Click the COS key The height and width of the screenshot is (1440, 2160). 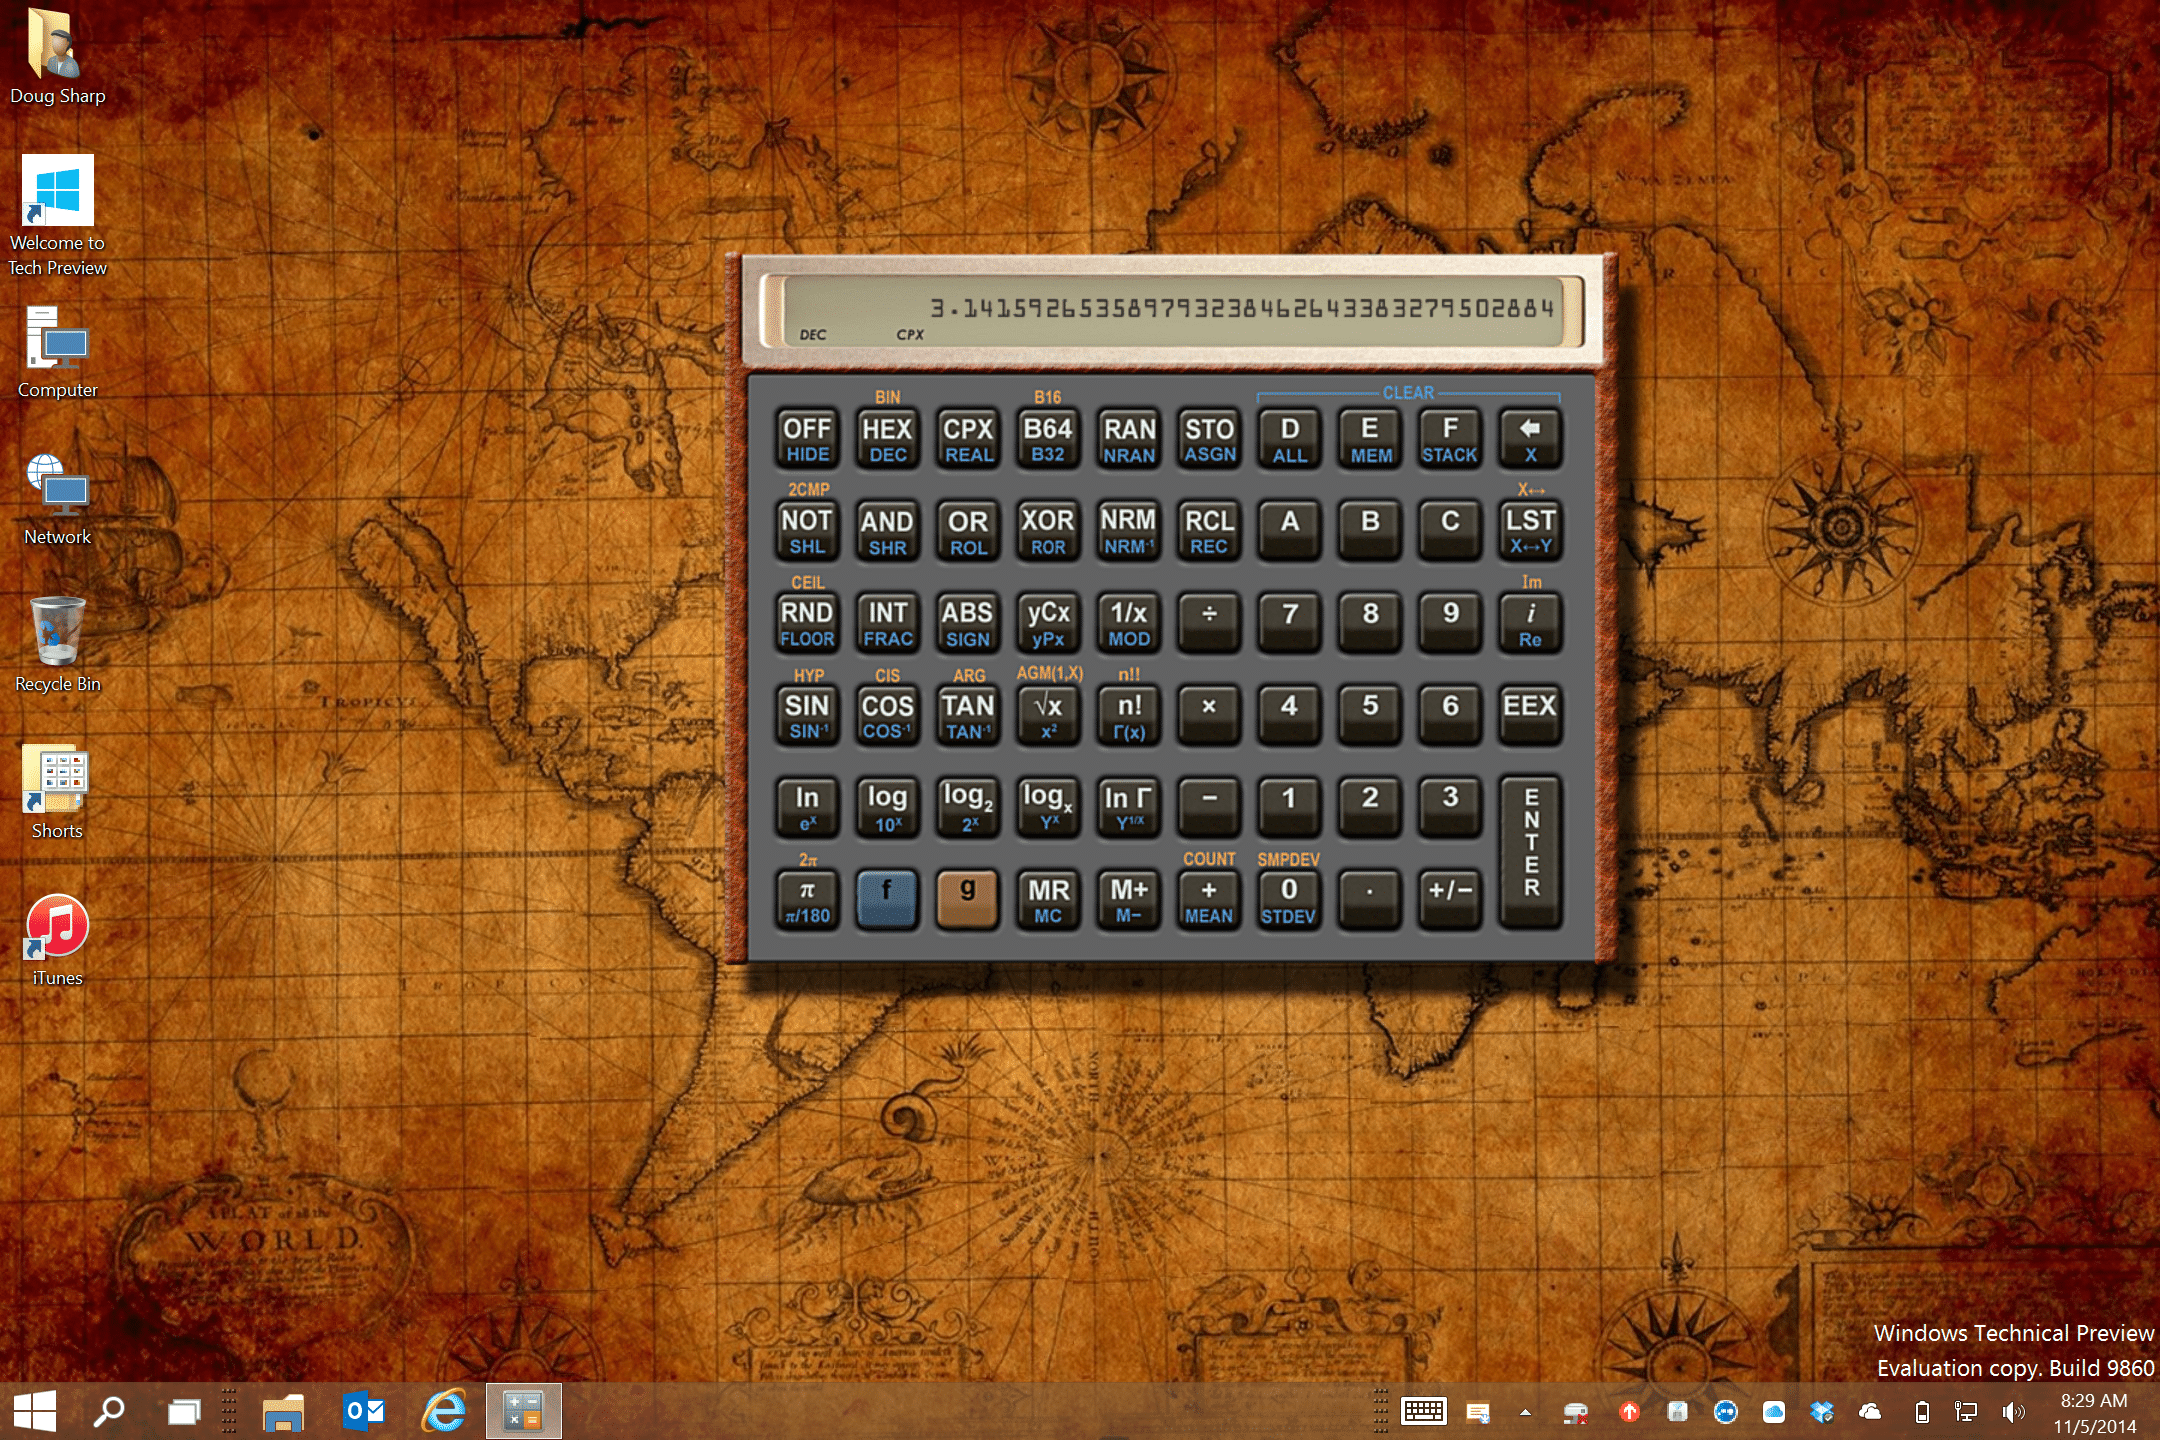pos(887,716)
